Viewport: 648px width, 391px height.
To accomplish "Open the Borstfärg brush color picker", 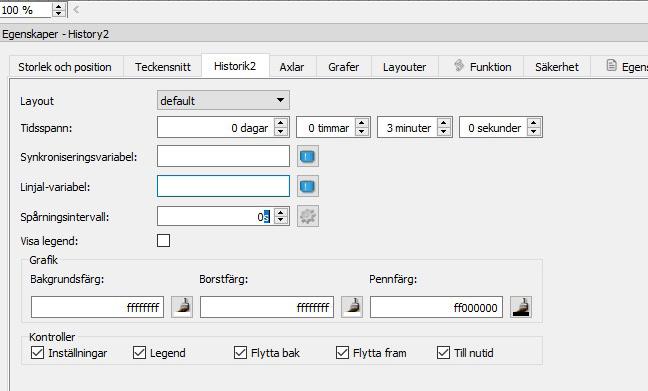I will pyautogui.click(x=352, y=307).
